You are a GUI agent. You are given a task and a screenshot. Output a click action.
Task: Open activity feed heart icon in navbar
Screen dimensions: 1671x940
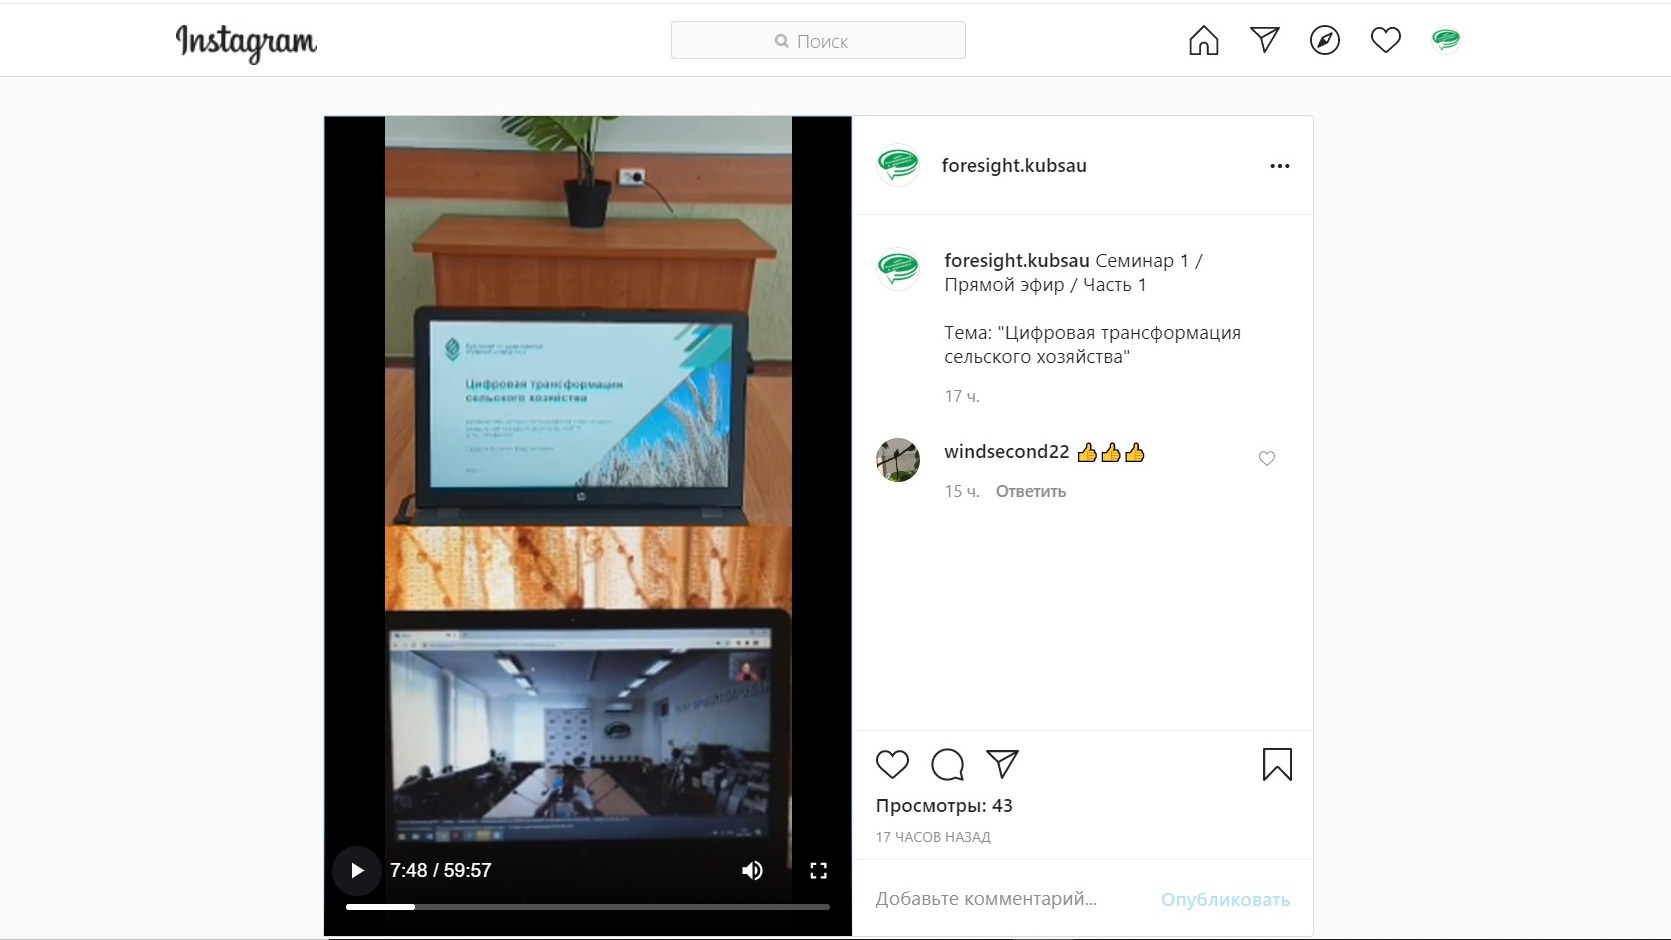pos(1386,40)
